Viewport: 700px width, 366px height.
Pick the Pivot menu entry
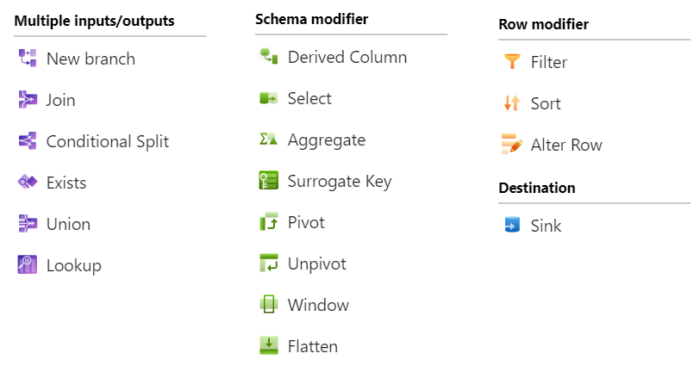(x=292, y=222)
